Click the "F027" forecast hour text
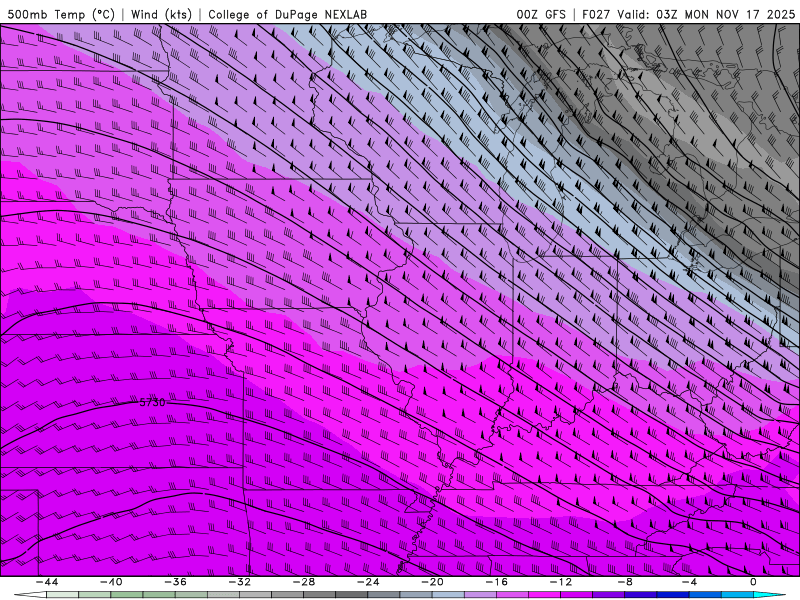 click(x=596, y=14)
